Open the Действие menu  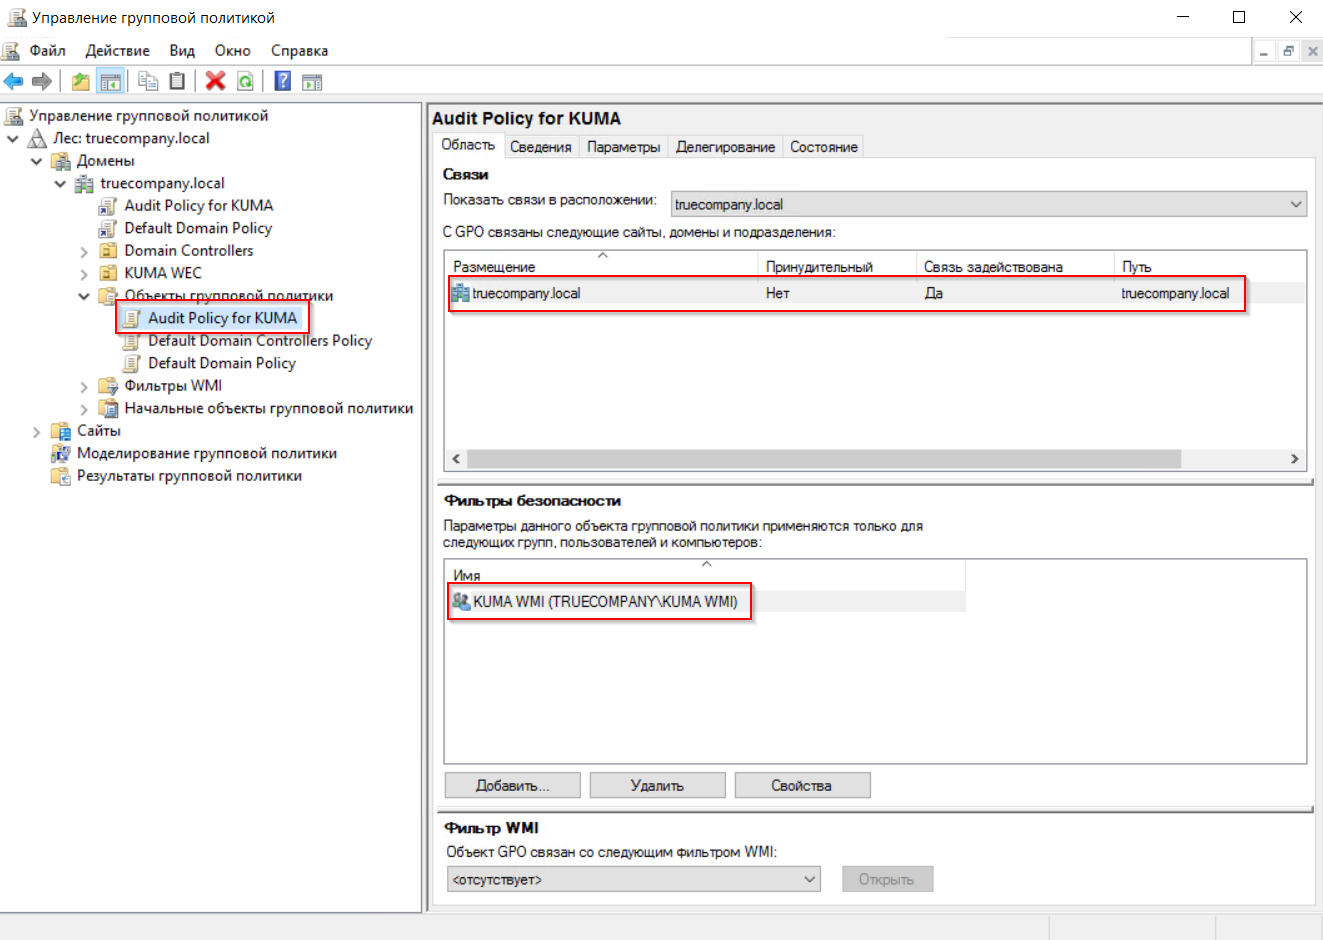click(x=117, y=50)
